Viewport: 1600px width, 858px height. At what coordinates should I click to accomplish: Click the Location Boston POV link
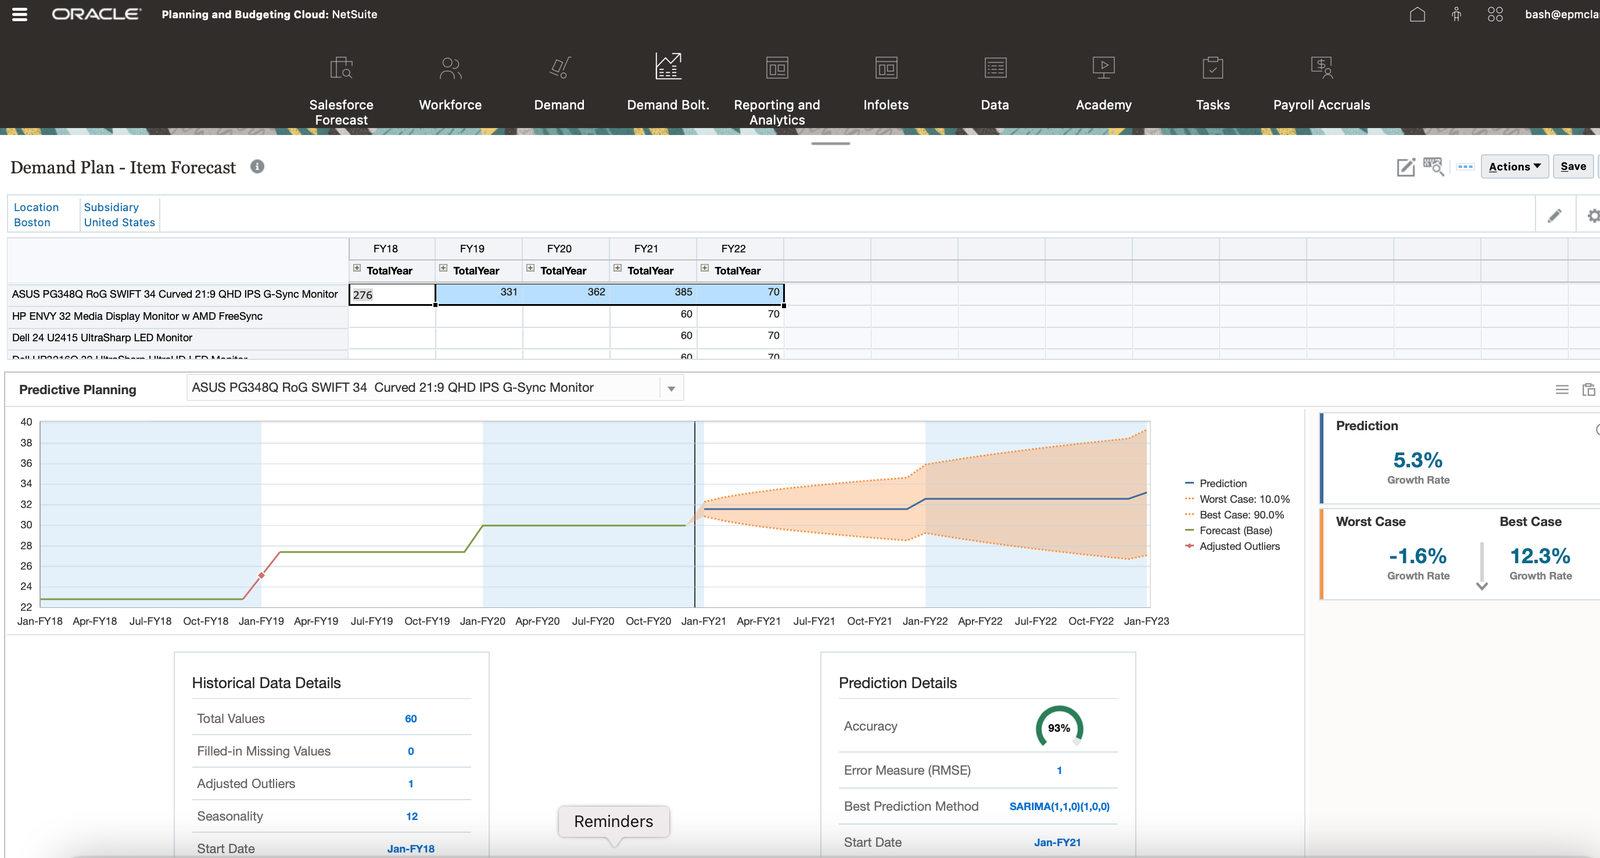tap(36, 215)
